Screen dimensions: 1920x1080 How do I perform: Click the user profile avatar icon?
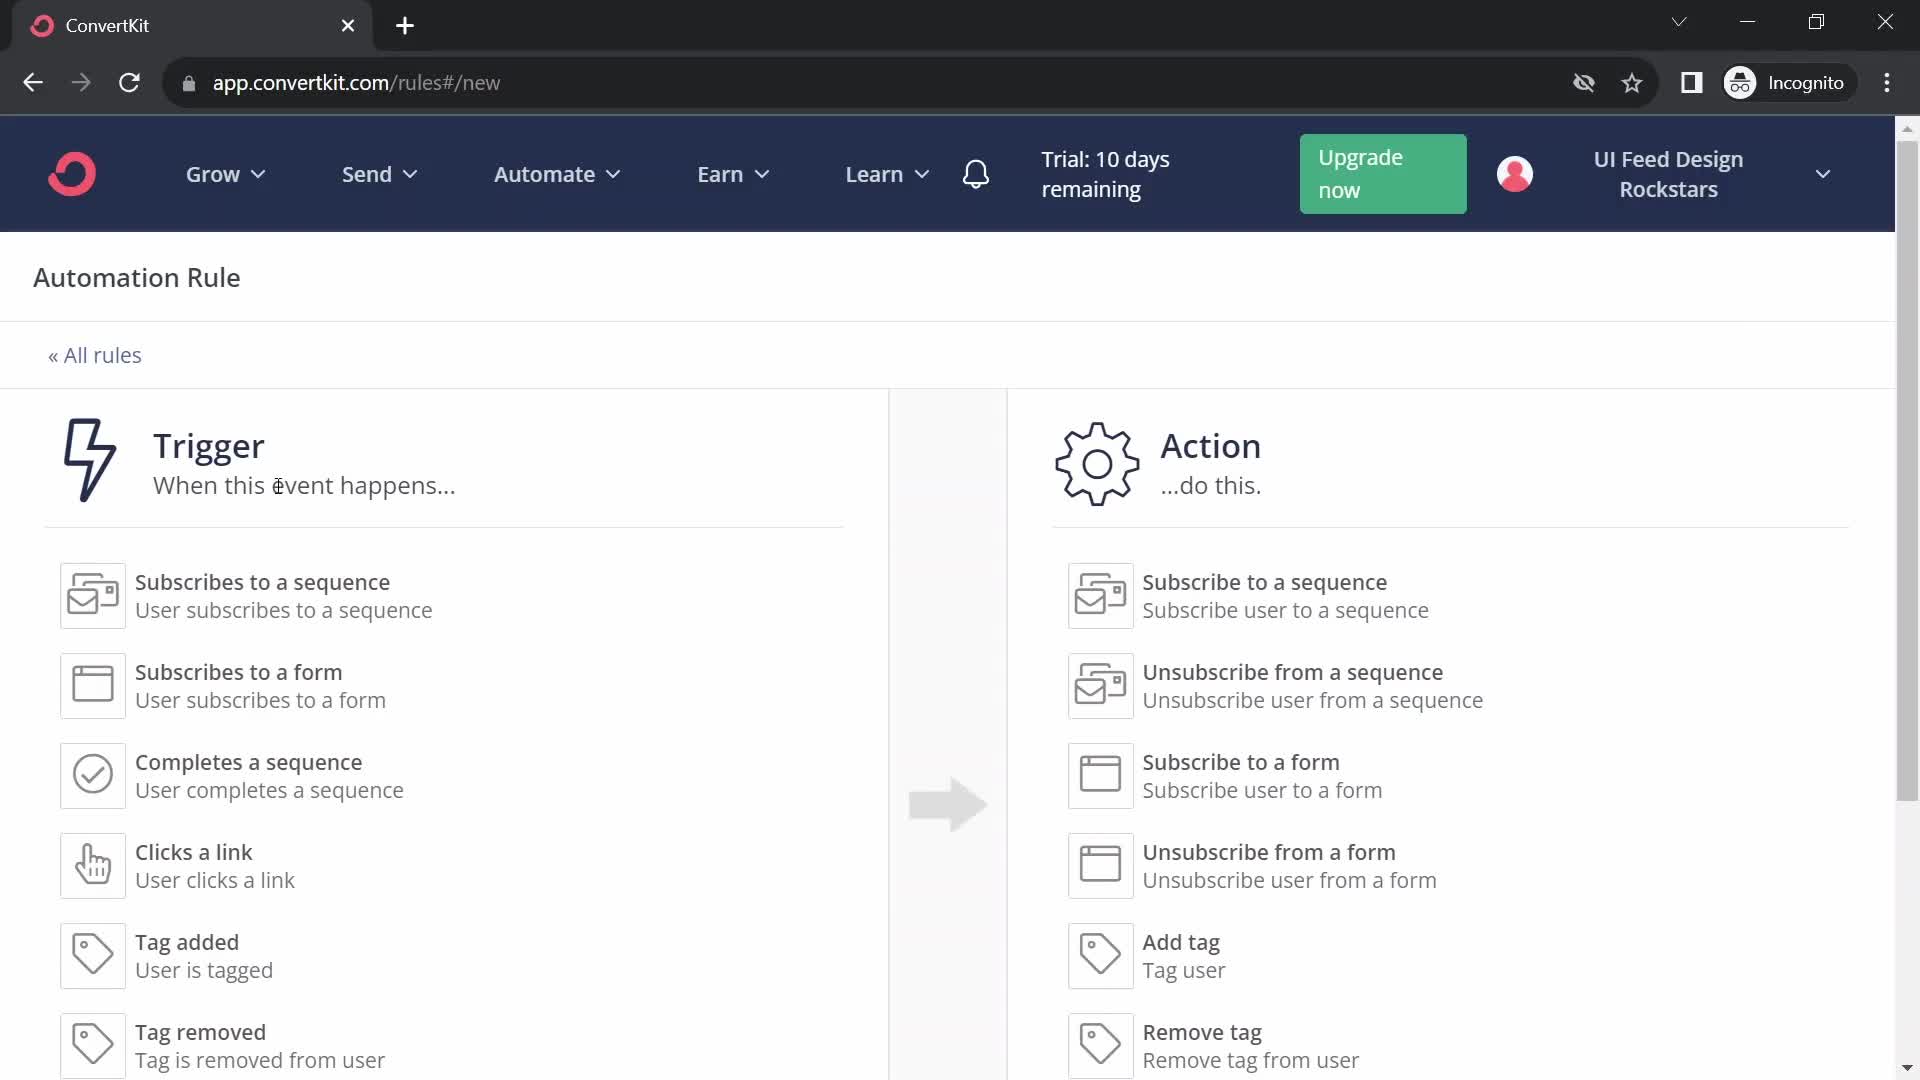tap(1515, 173)
